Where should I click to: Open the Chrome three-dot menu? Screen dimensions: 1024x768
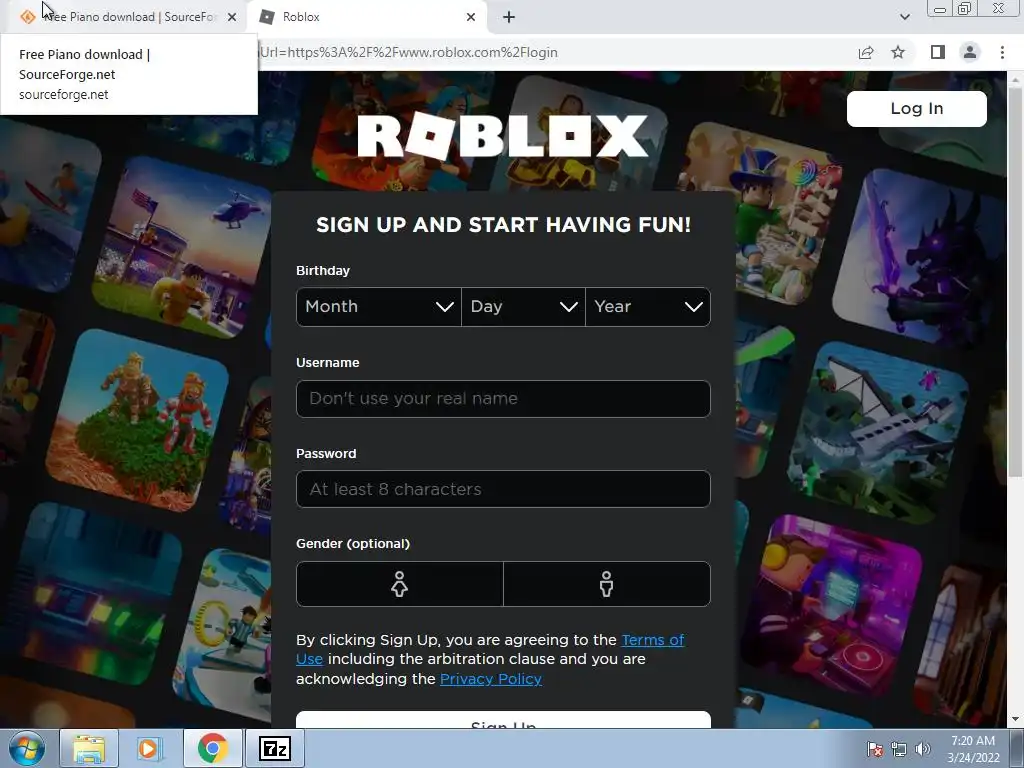pos(1002,52)
